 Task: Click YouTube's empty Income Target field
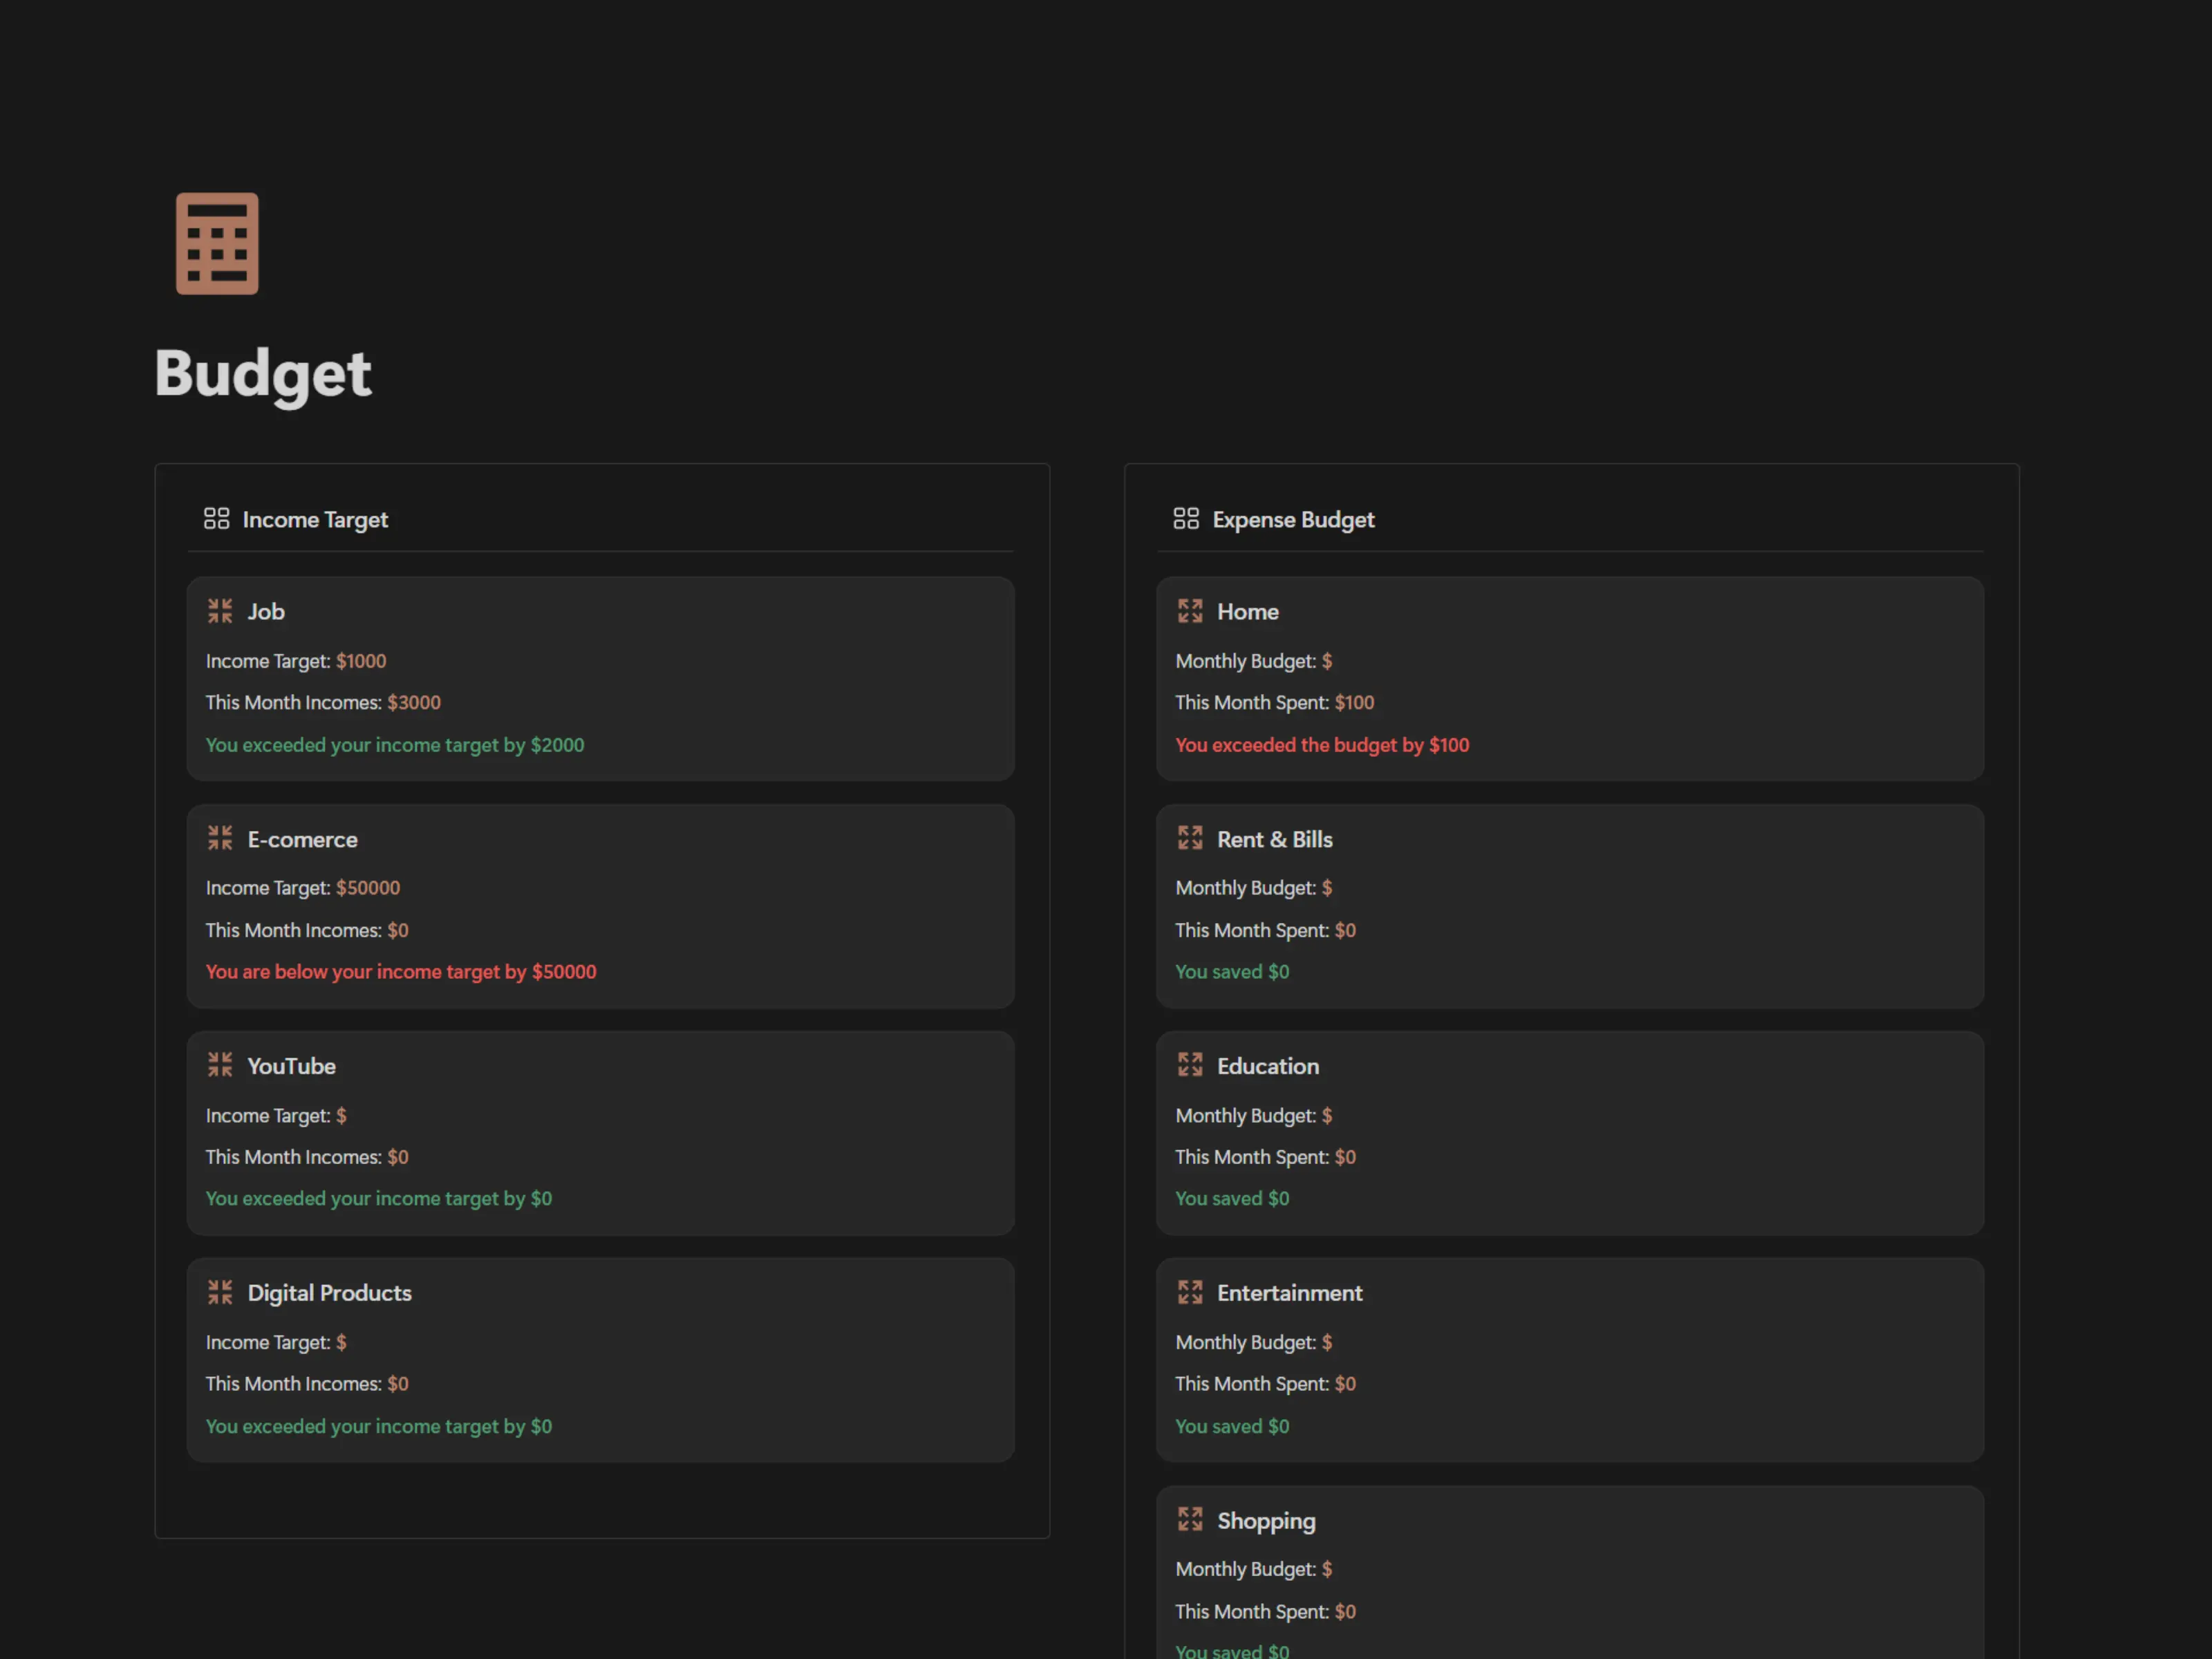point(341,1115)
